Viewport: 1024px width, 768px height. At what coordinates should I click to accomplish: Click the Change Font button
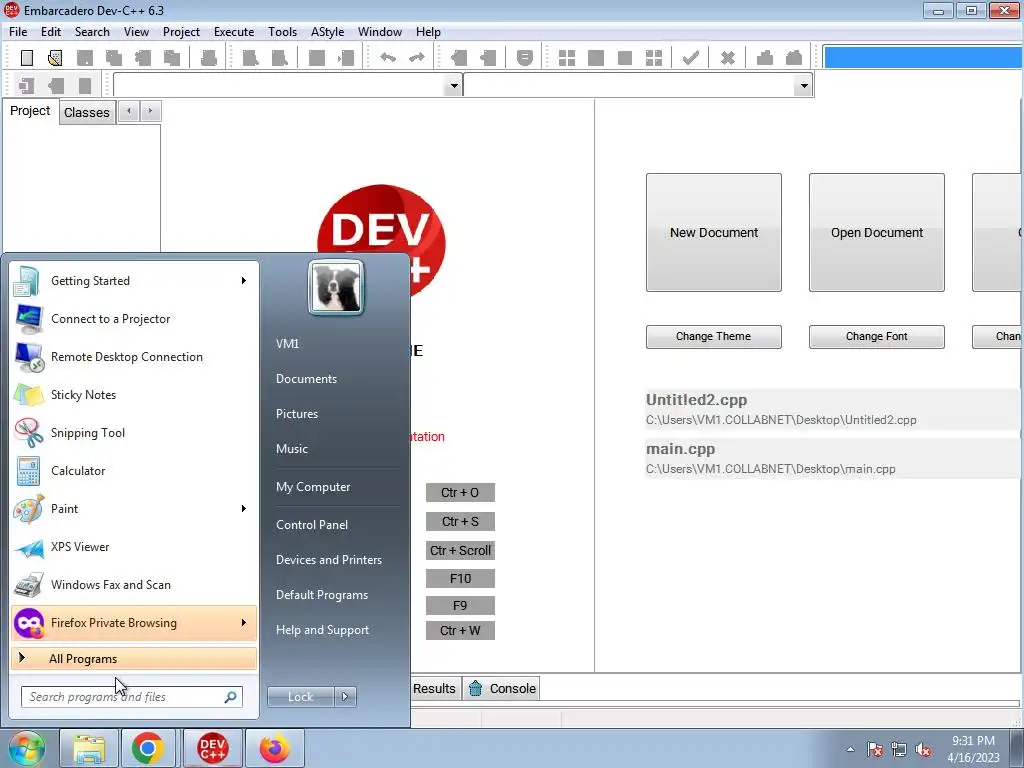tap(877, 336)
